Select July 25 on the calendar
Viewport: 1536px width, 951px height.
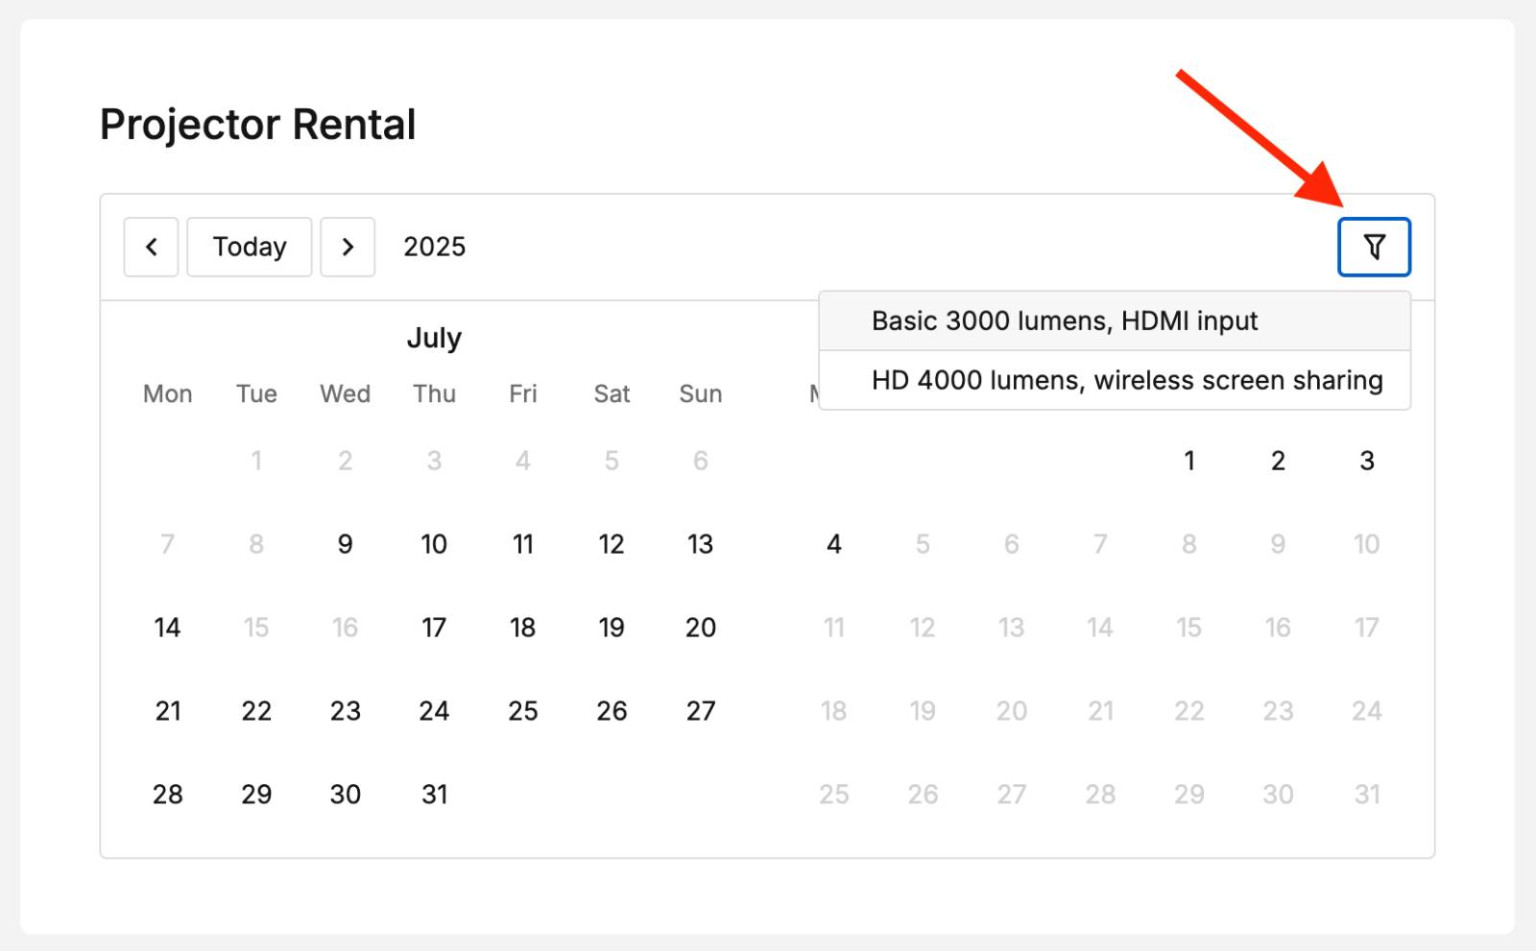523,711
